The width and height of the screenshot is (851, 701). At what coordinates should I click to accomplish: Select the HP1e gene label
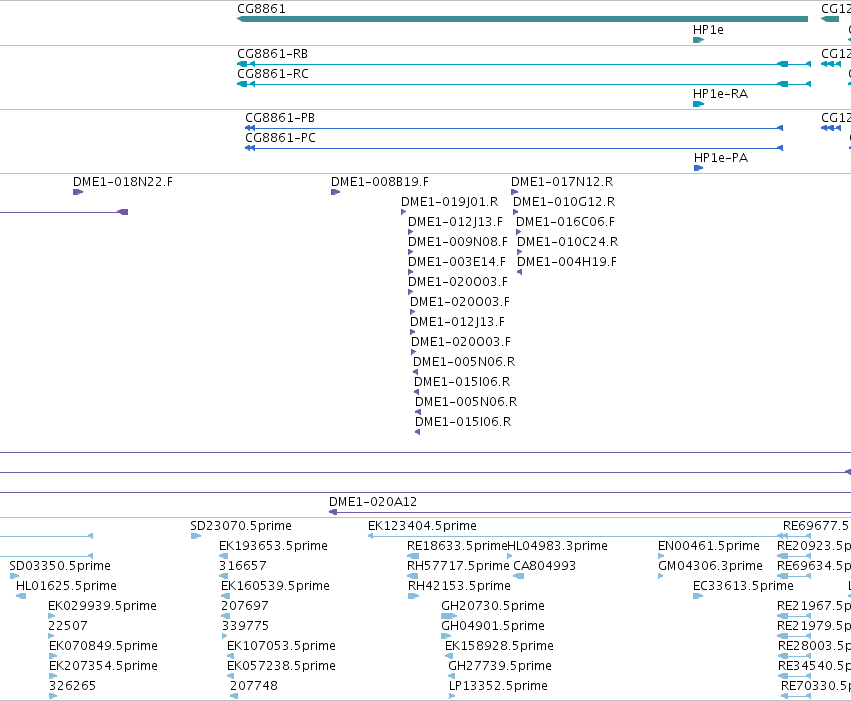tap(708, 30)
